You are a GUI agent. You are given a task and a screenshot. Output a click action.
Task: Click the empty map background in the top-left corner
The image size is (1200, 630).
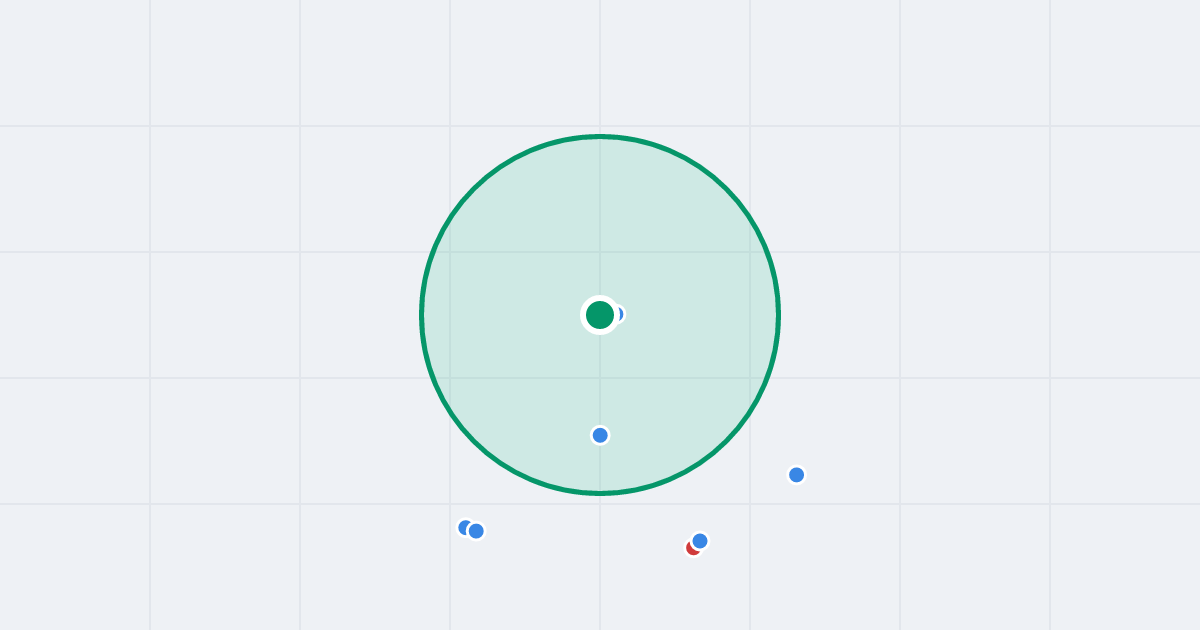click(70, 60)
